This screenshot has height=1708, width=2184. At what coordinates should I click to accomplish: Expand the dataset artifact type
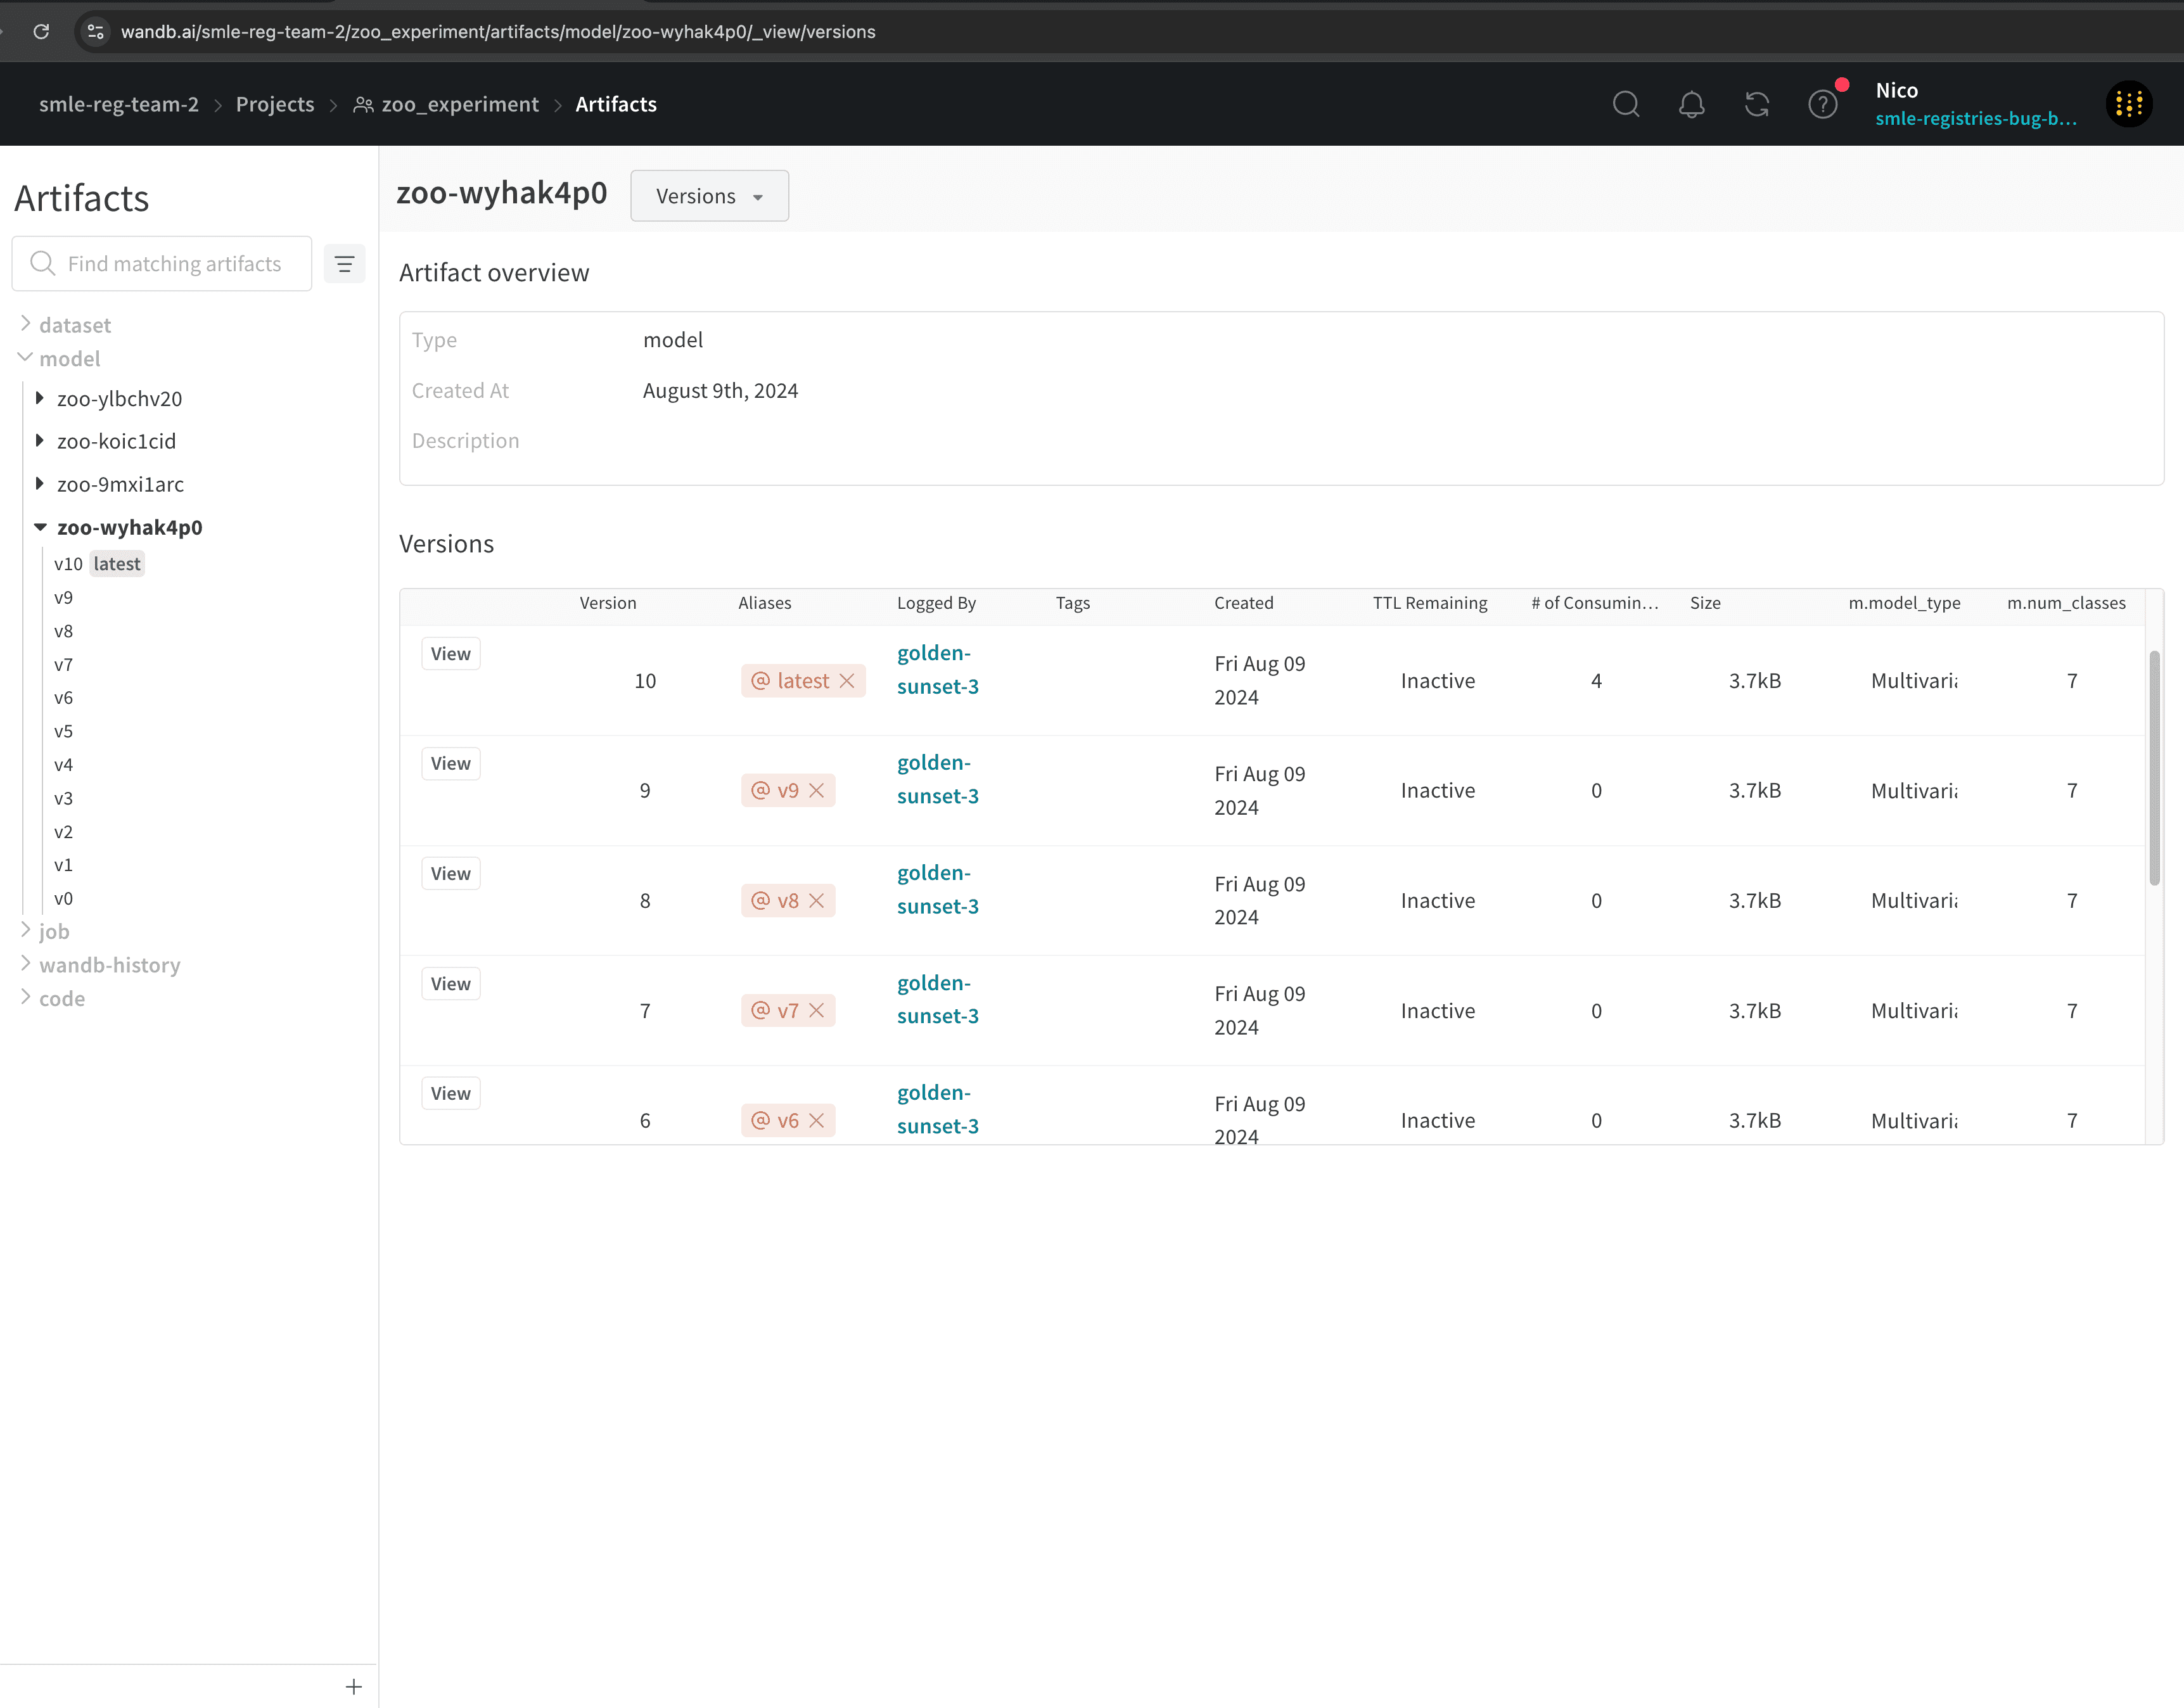click(26, 323)
